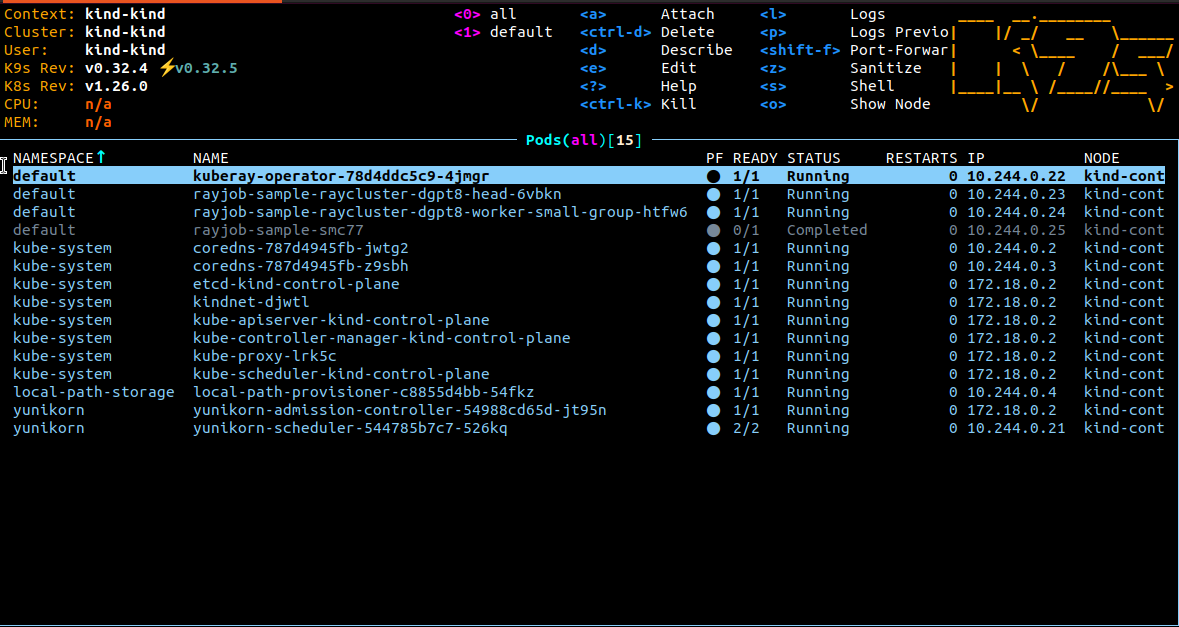Click the Pods(all)[15] table title

[x=584, y=140]
